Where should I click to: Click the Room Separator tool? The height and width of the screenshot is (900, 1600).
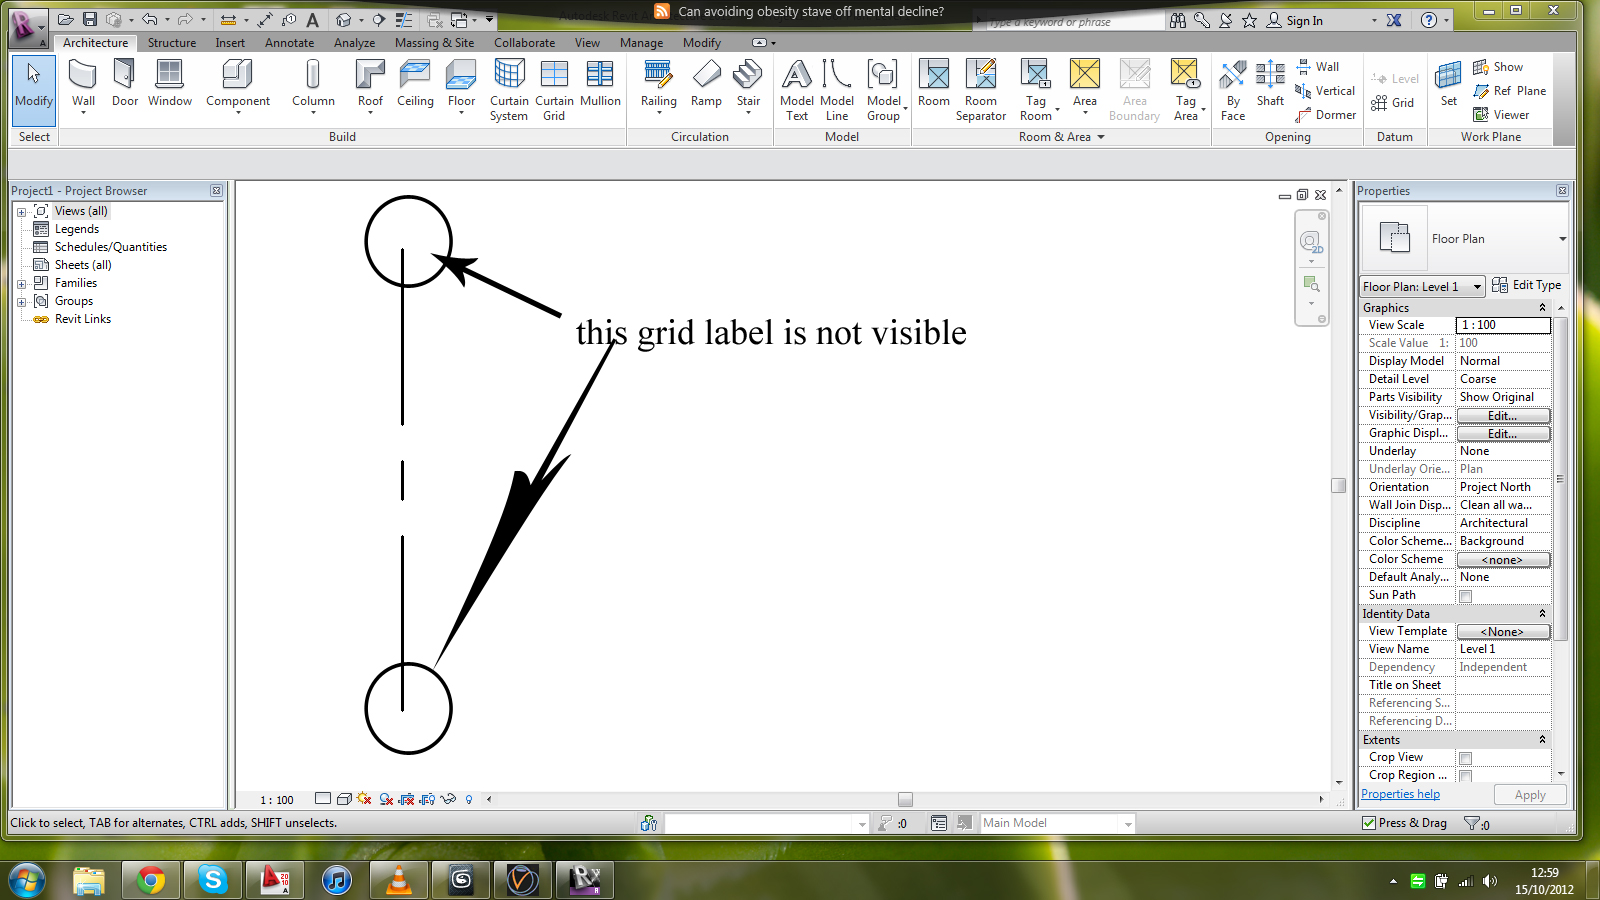point(980,89)
